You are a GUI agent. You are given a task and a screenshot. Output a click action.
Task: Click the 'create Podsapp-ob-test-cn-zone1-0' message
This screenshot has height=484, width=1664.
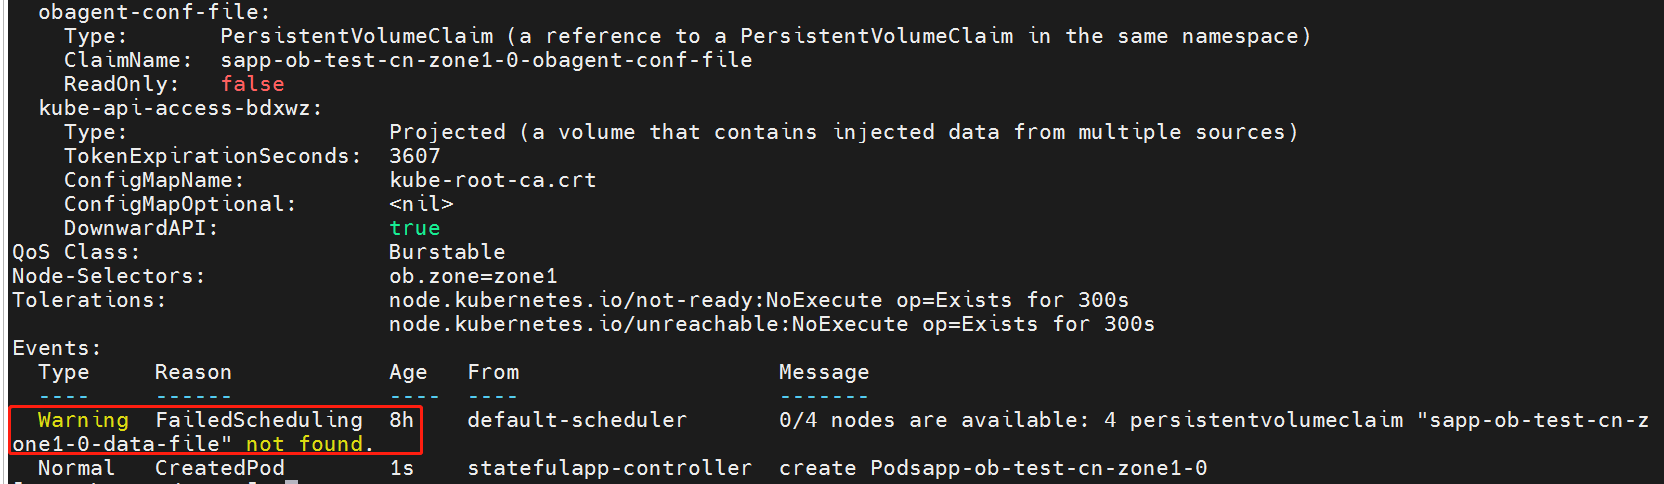click(x=993, y=468)
